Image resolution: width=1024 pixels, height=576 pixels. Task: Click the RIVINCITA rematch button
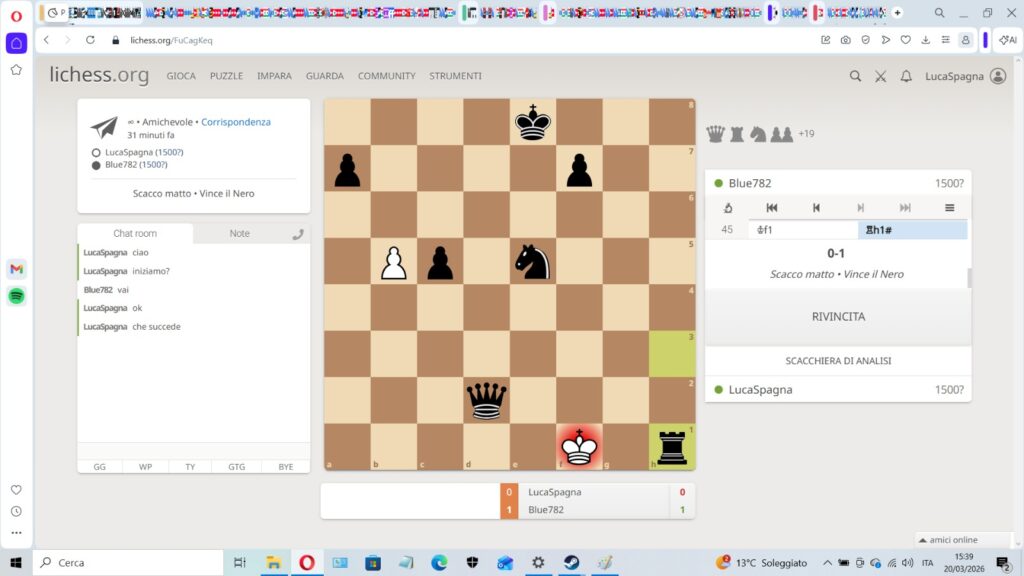[x=838, y=317]
